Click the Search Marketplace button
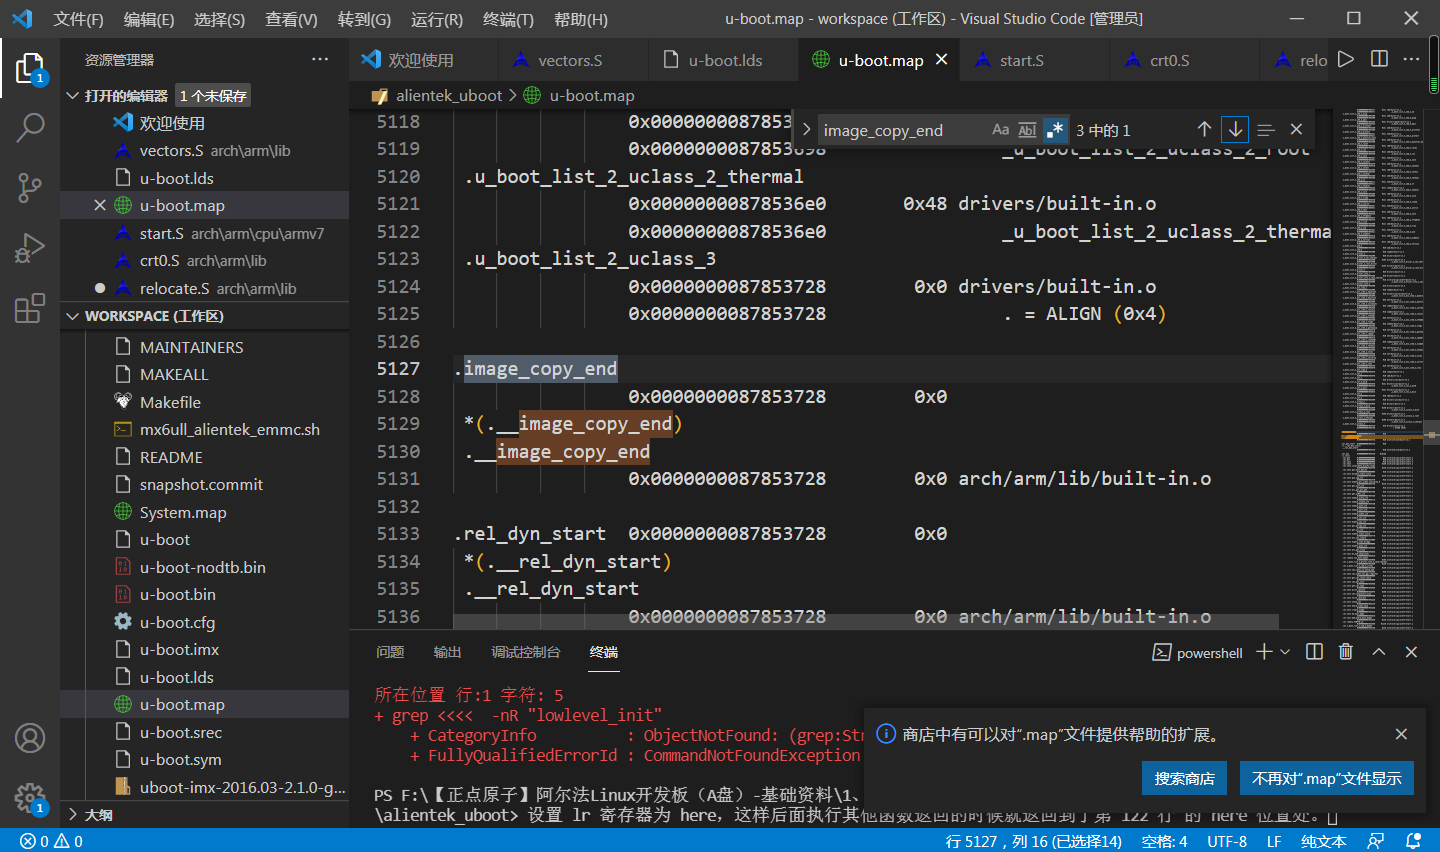1440x852 pixels. tap(1184, 778)
